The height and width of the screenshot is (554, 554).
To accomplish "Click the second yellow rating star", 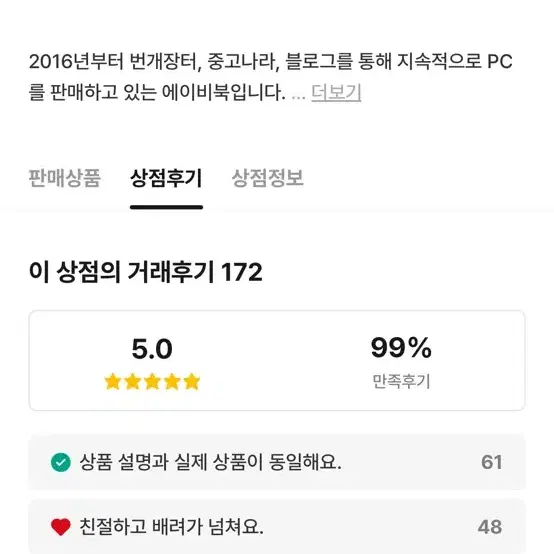I will 133,382.
